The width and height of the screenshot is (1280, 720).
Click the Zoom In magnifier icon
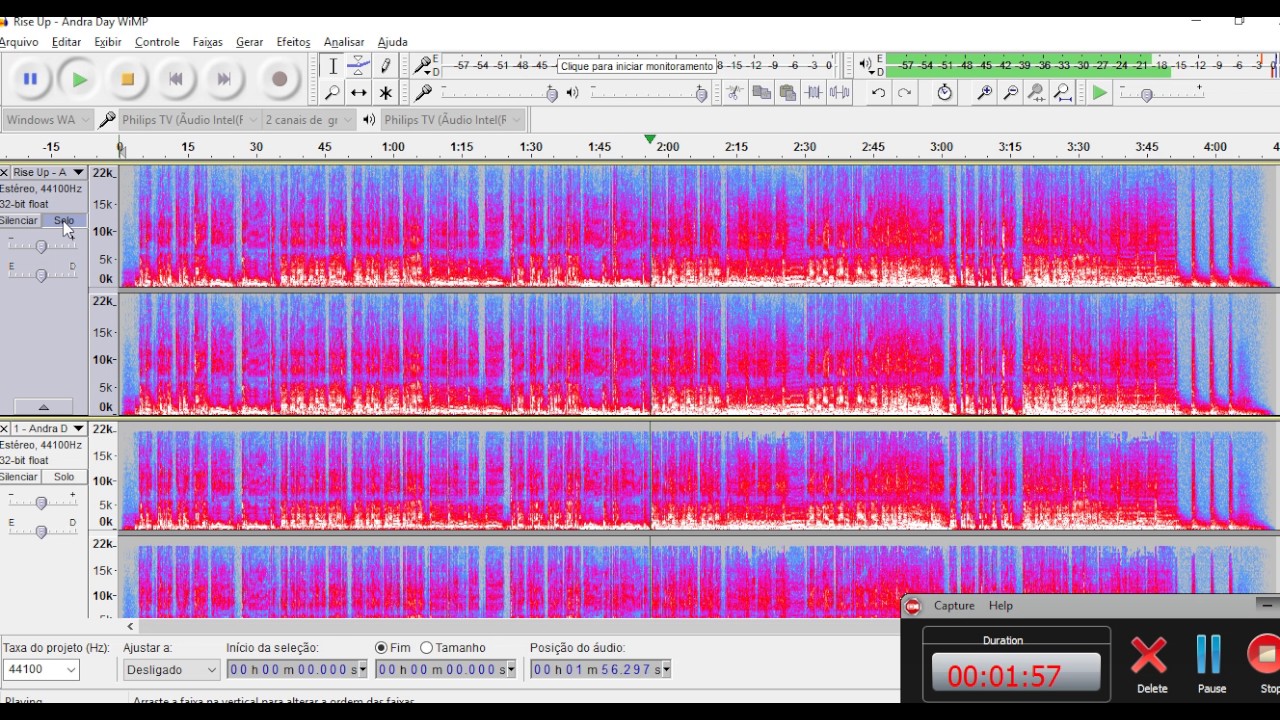(984, 93)
